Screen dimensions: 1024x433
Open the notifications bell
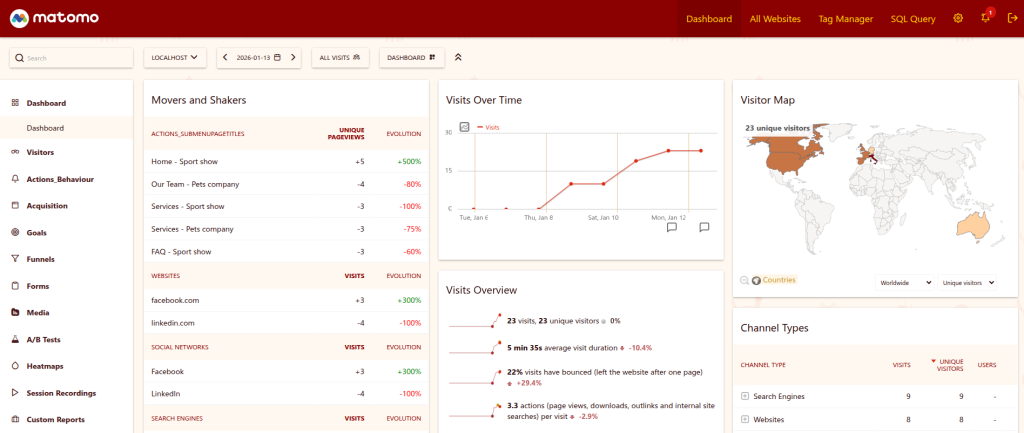[986, 19]
